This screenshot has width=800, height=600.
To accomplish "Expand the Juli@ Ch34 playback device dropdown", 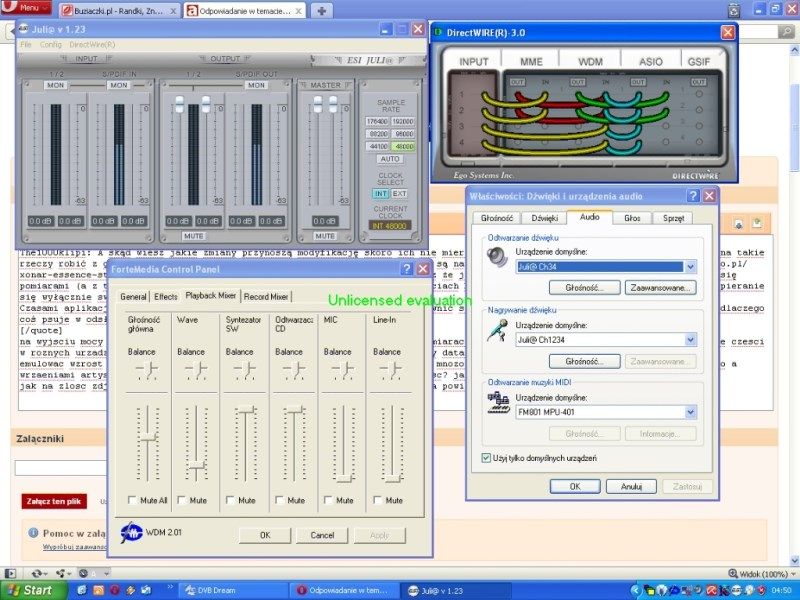I will (x=690, y=267).
